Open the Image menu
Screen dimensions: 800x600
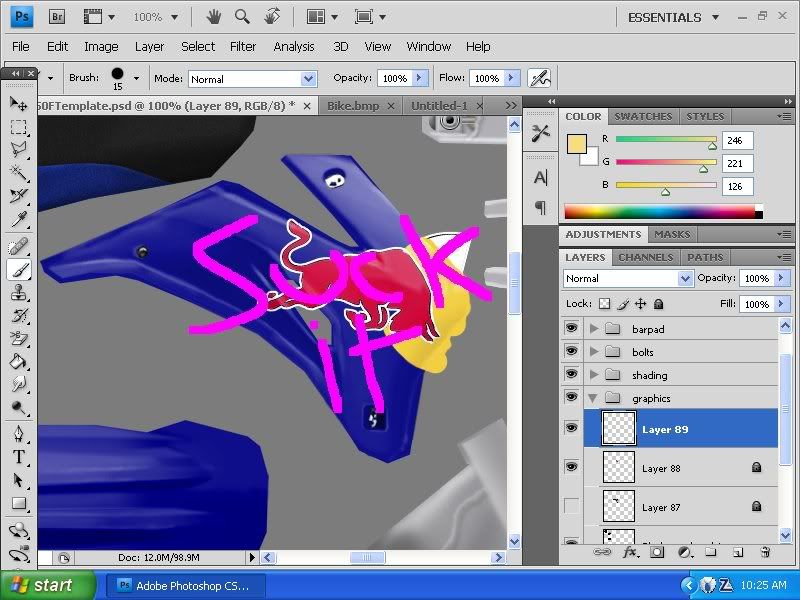point(101,46)
